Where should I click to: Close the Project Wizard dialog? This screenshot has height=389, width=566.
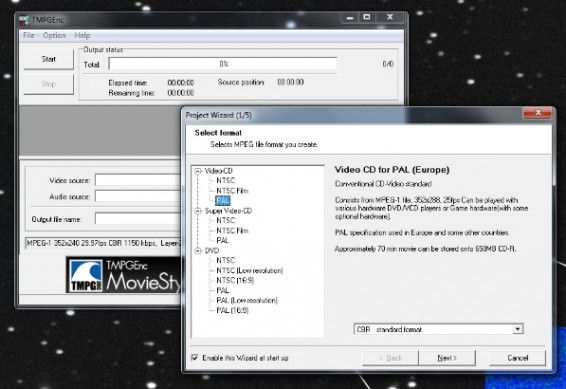pos(537,113)
